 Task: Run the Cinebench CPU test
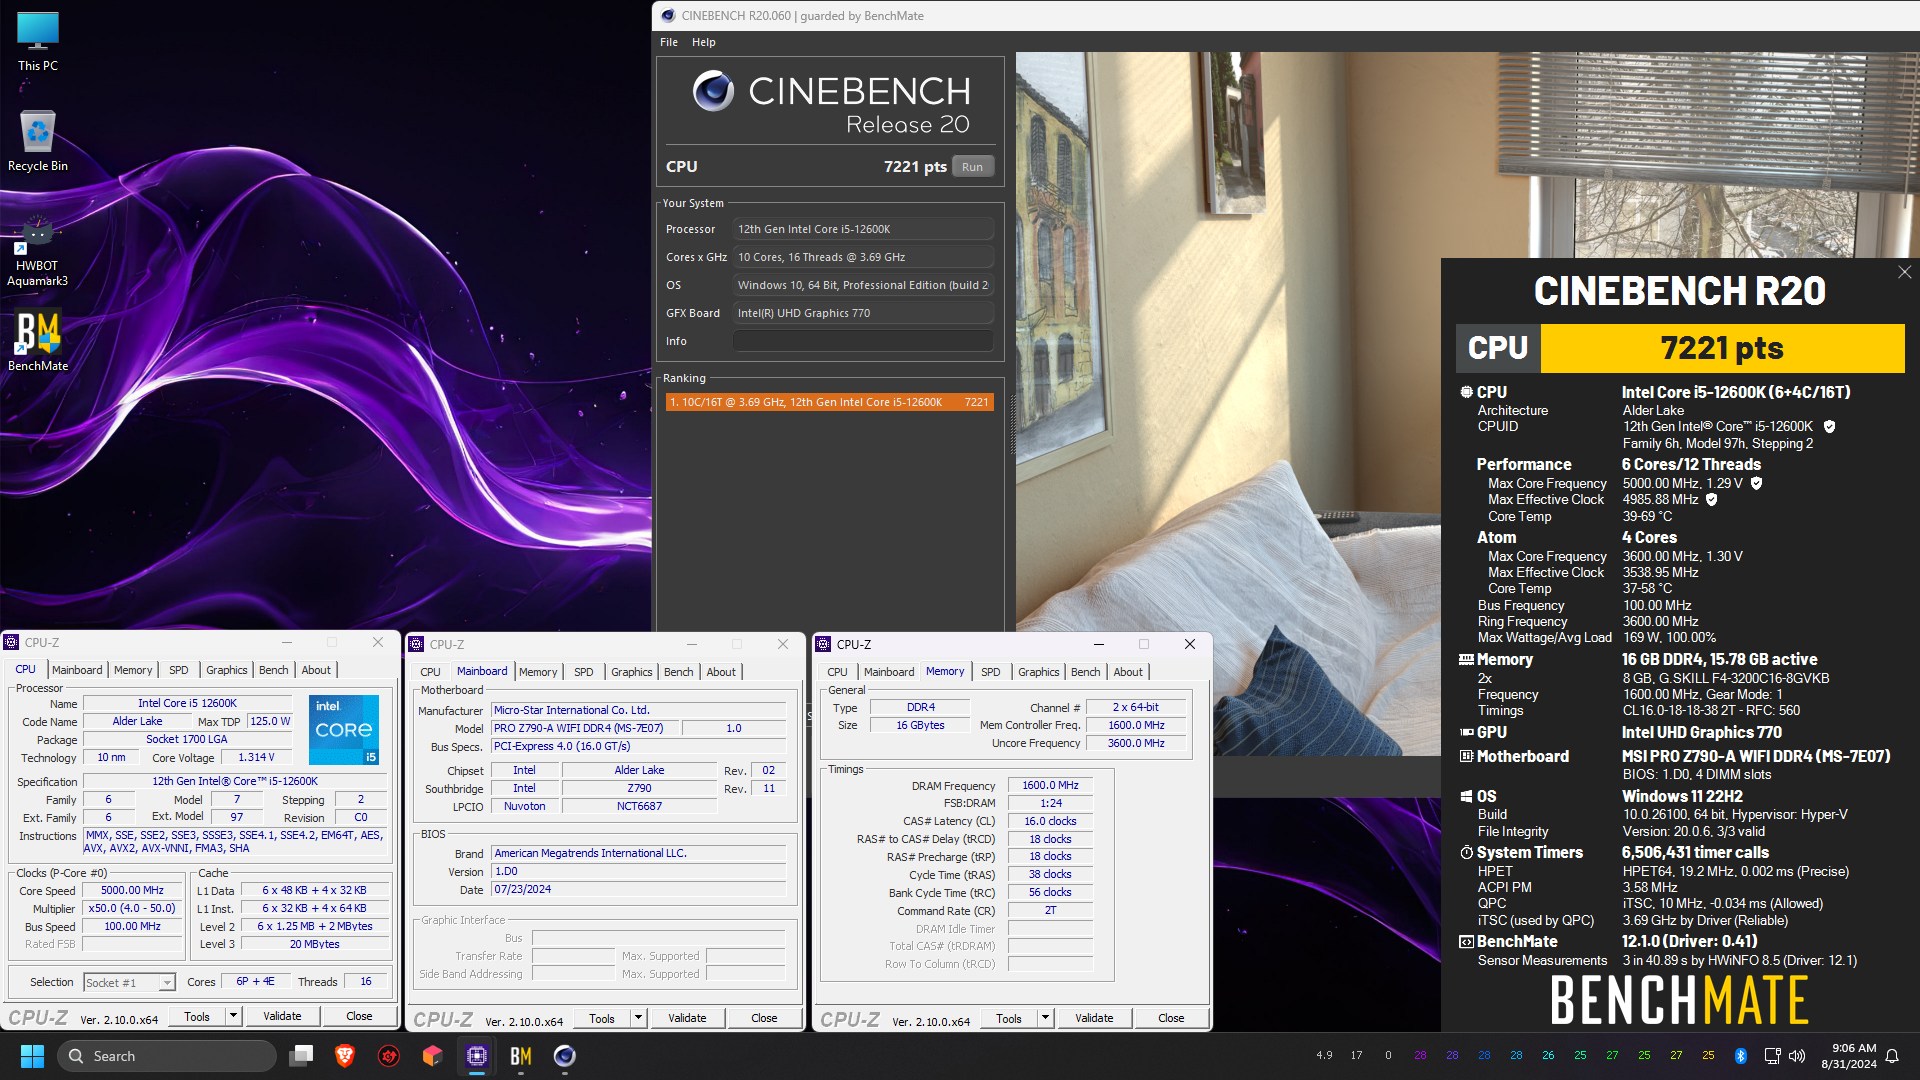[x=972, y=167]
